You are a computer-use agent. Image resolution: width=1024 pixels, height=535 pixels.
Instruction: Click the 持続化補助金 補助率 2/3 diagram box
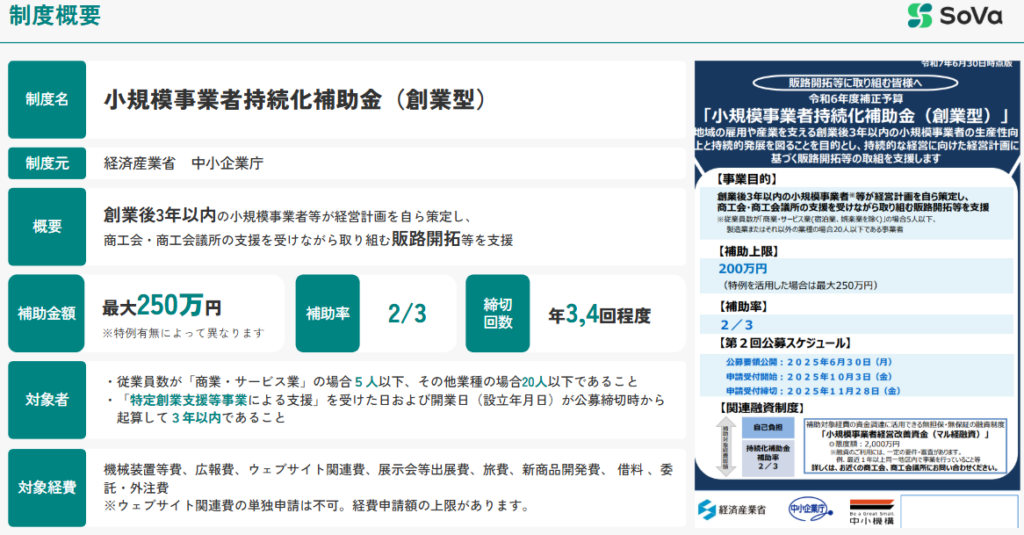point(766,456)
